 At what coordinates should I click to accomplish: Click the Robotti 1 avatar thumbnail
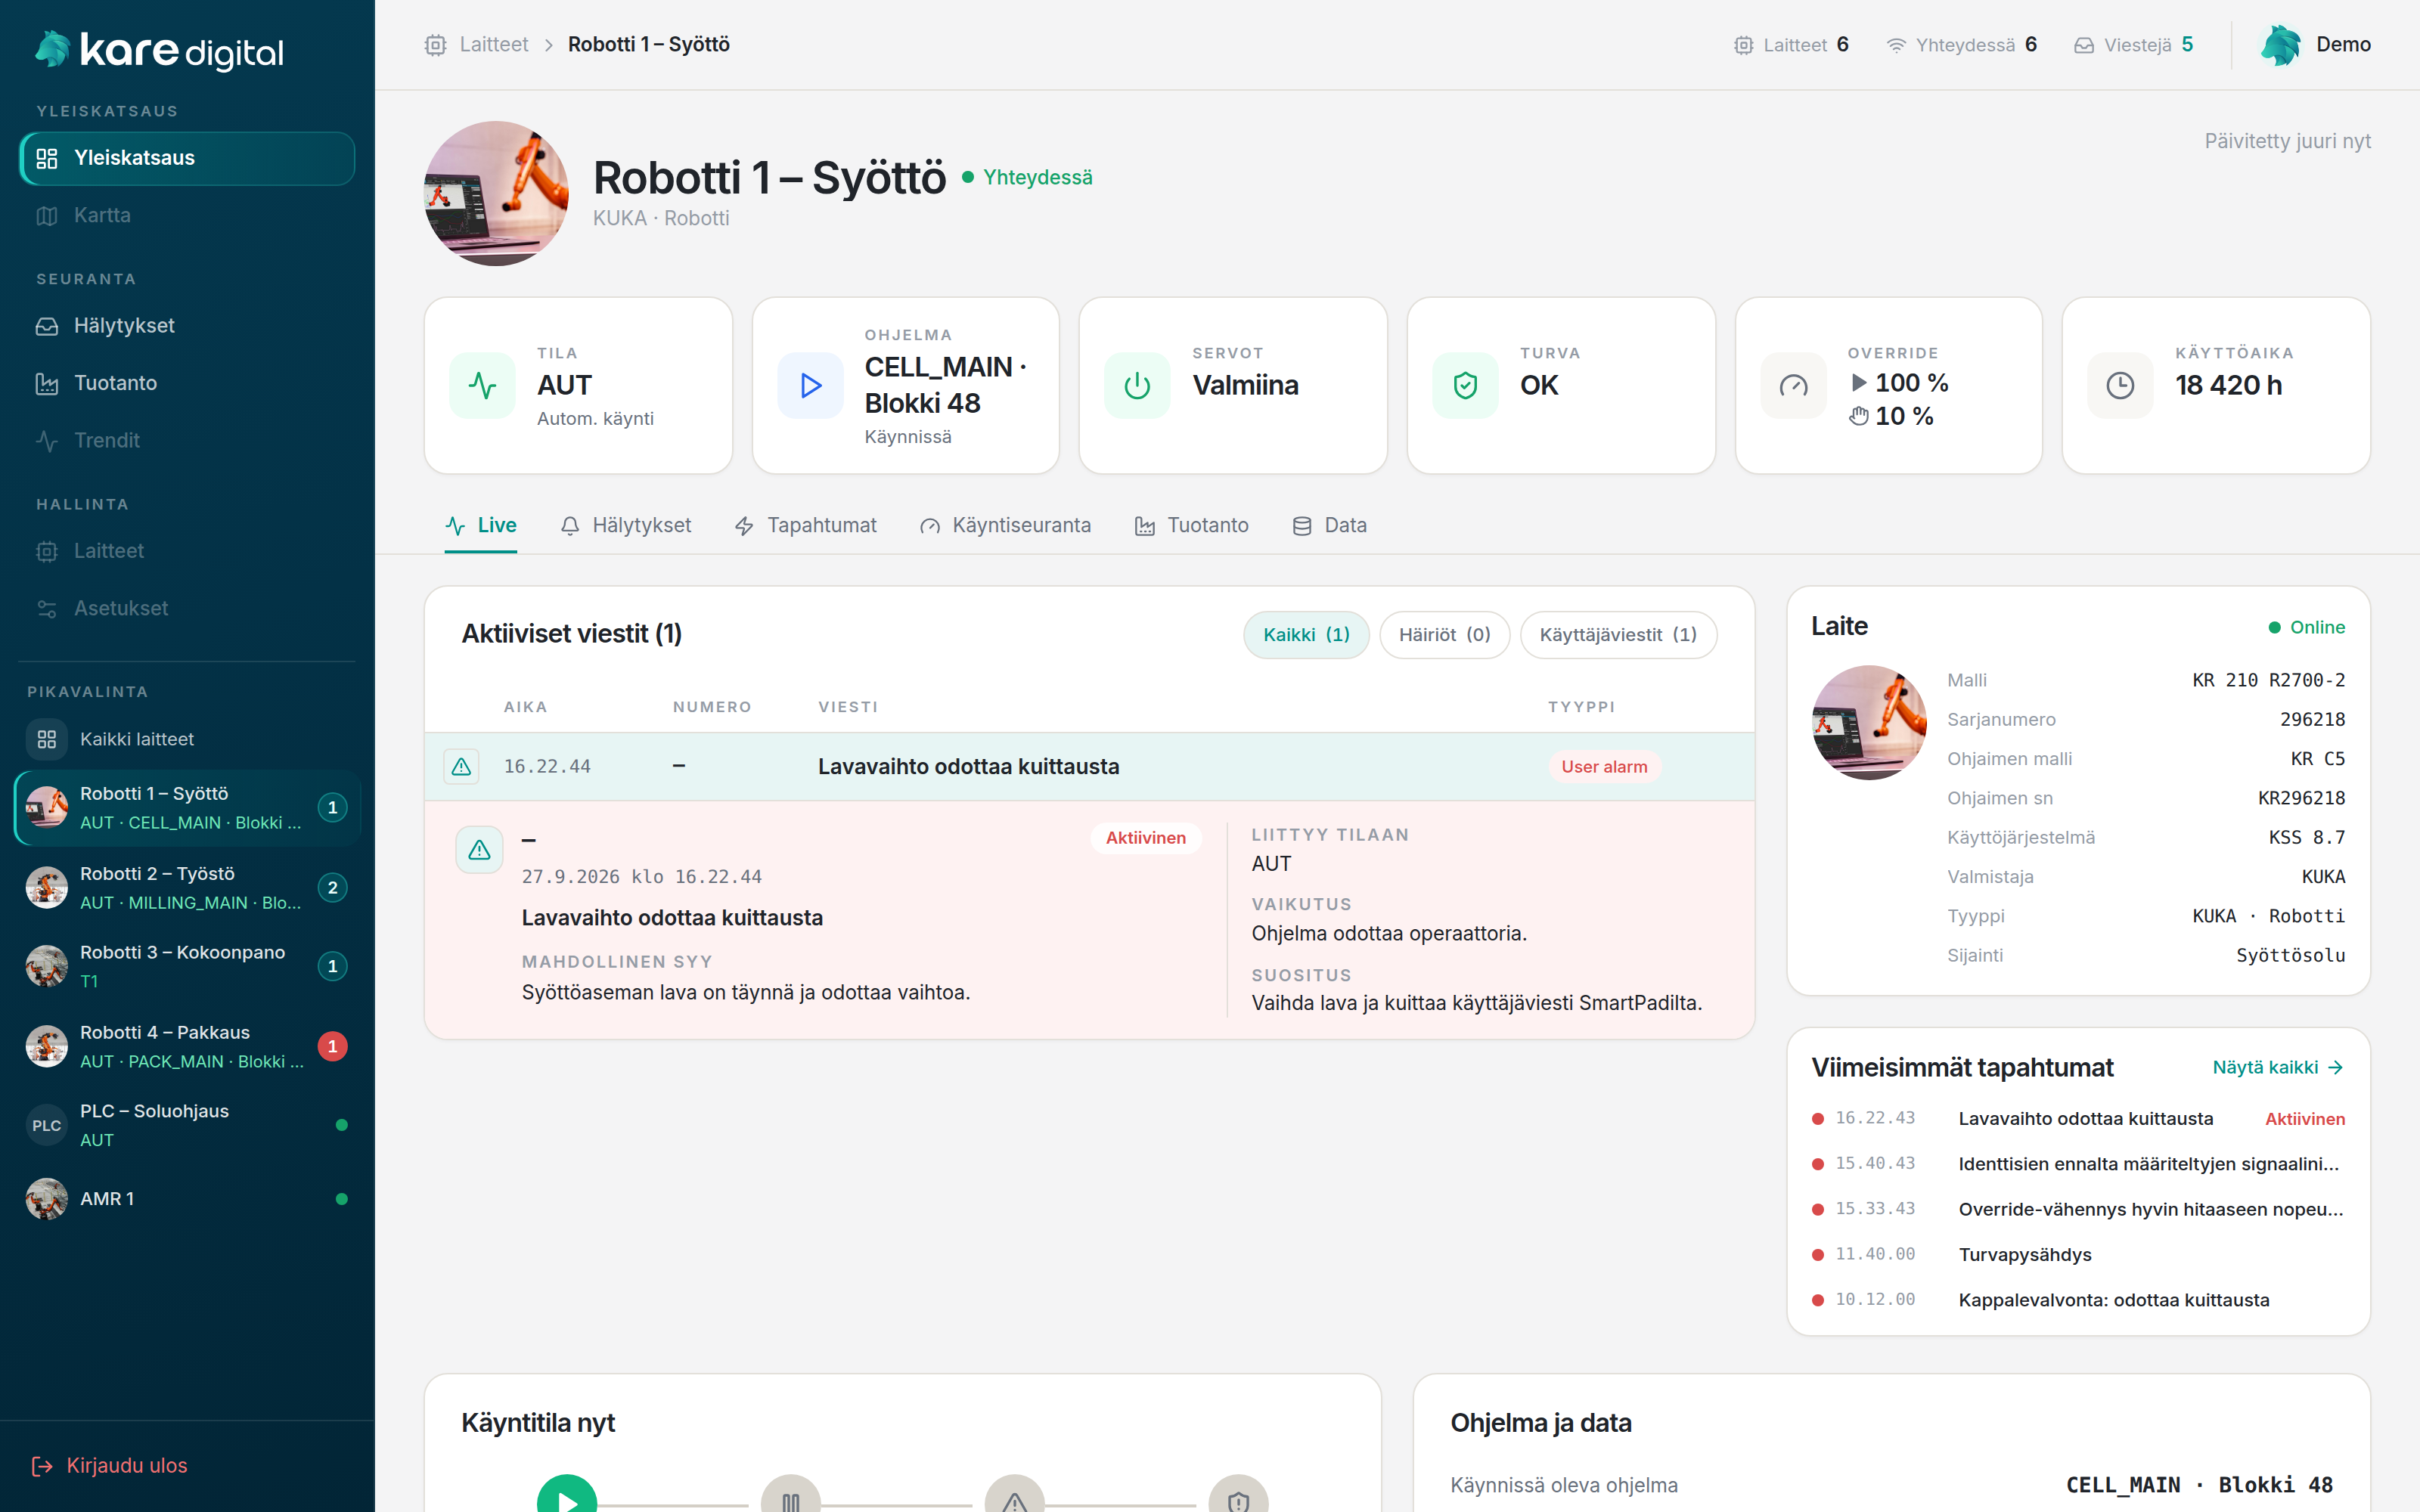[x=497, y=194]
